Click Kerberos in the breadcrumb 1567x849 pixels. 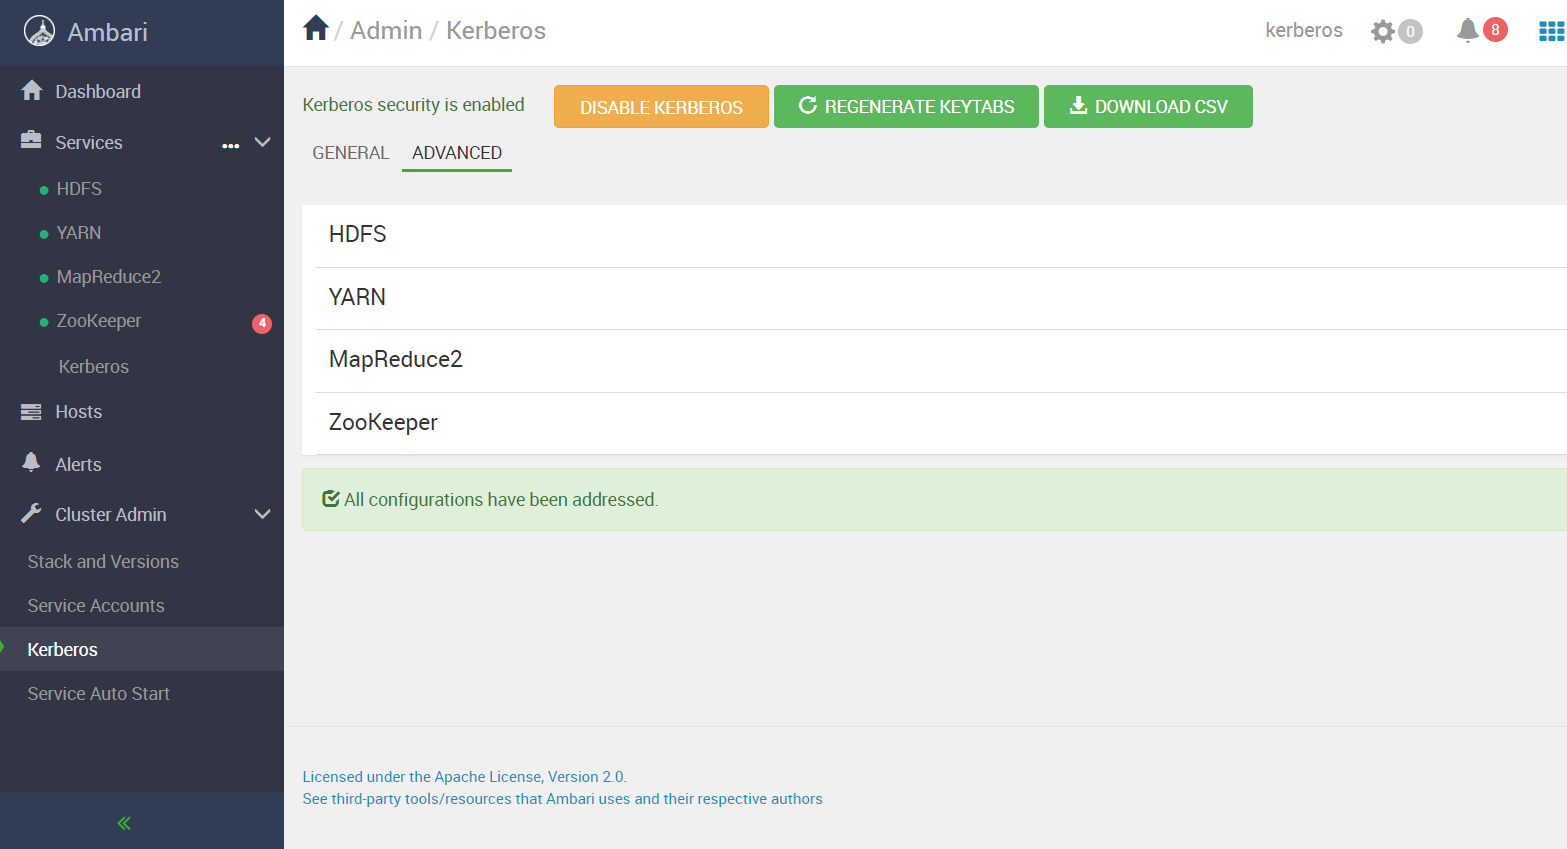pyautogui.click(x=496, y=31)
